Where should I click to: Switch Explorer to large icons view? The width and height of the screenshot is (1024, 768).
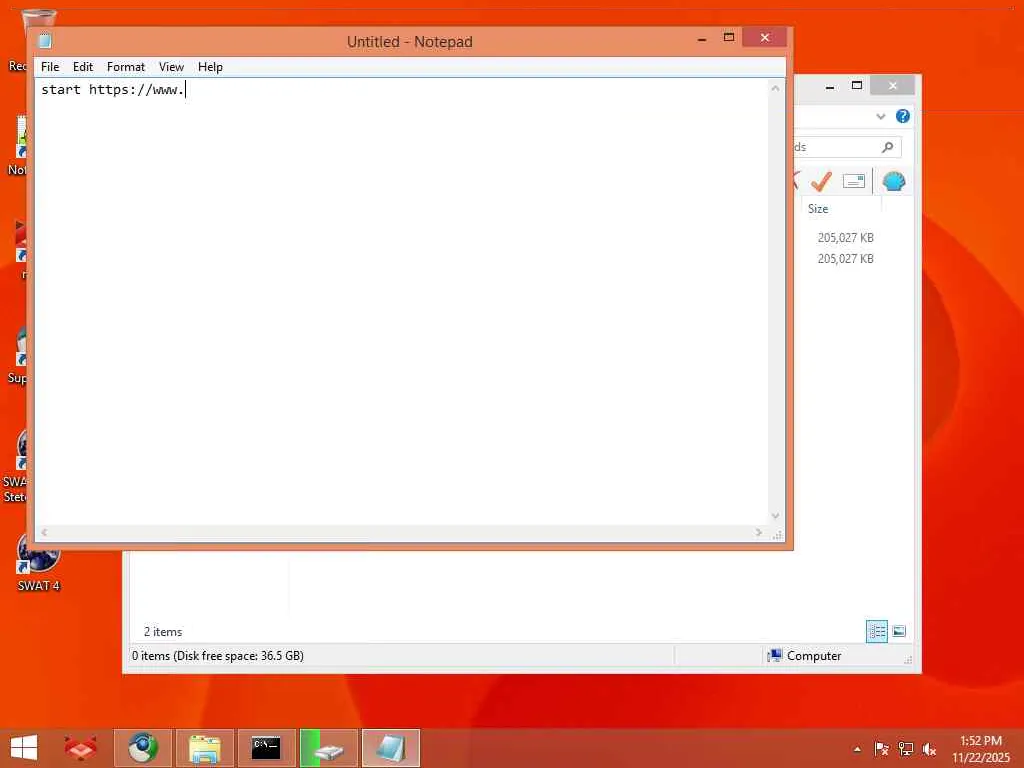click(899, 632)
